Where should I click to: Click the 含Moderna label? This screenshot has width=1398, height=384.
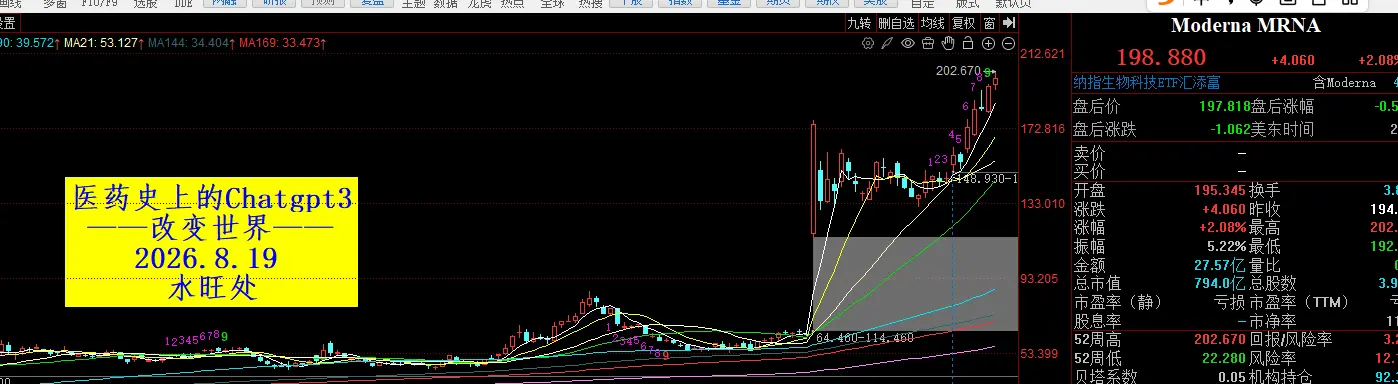(1344, 83)
